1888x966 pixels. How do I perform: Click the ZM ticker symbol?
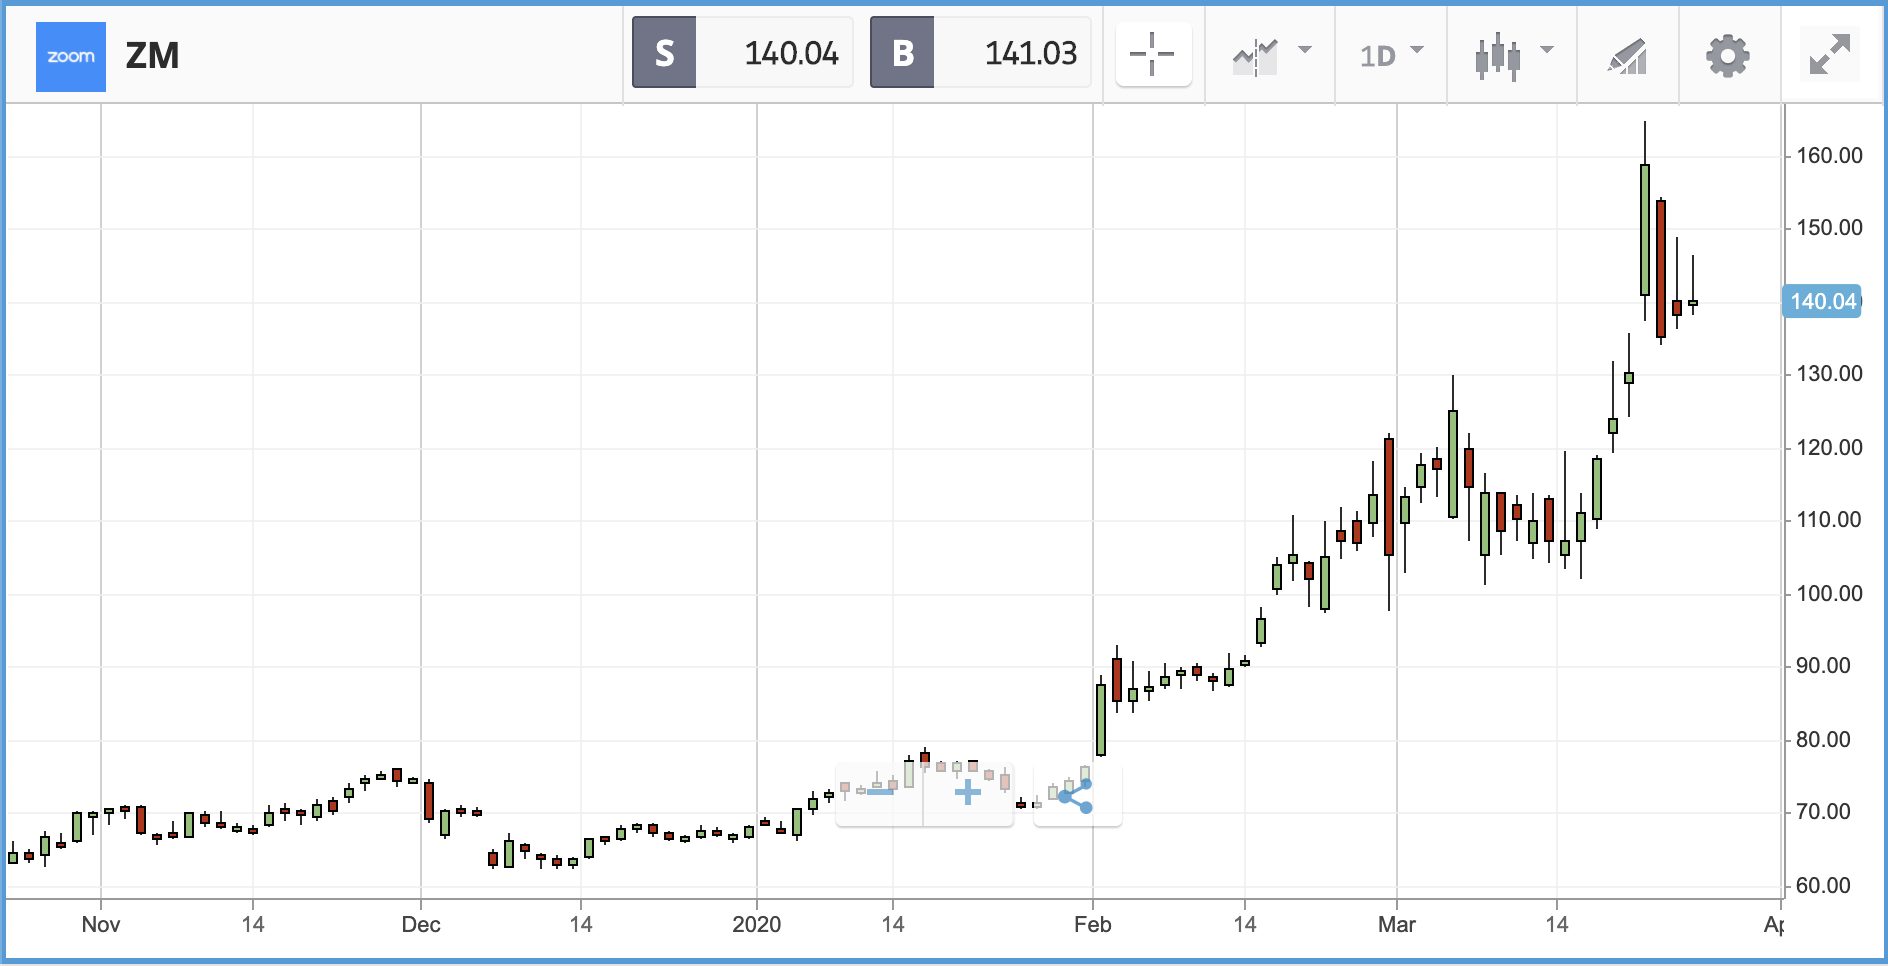[152, 56]
